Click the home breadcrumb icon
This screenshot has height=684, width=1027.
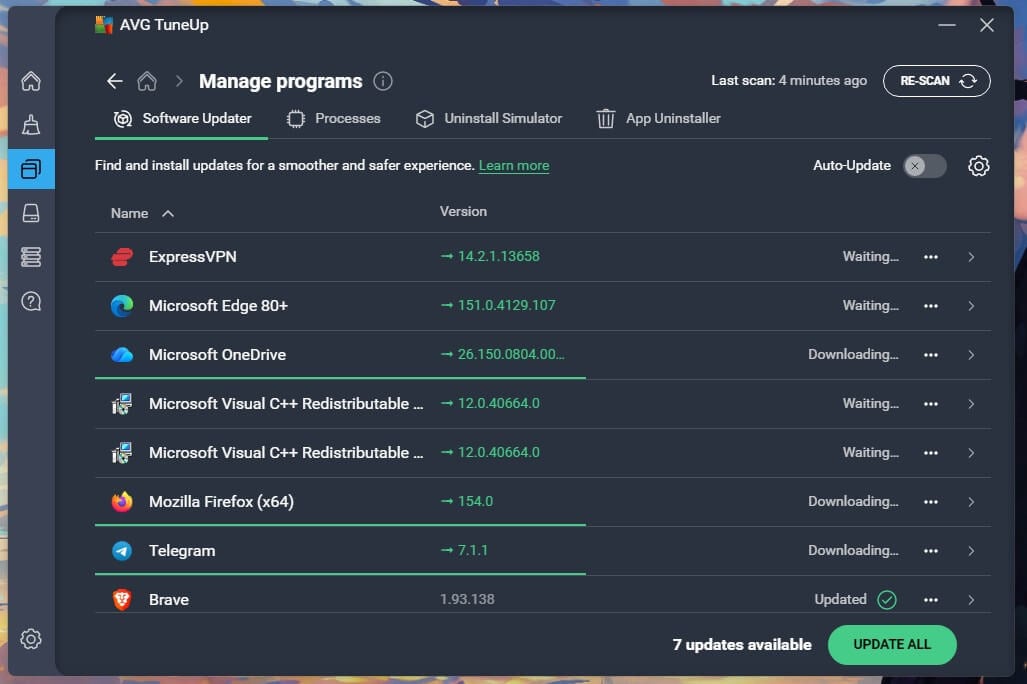click(x=147, y=81)
